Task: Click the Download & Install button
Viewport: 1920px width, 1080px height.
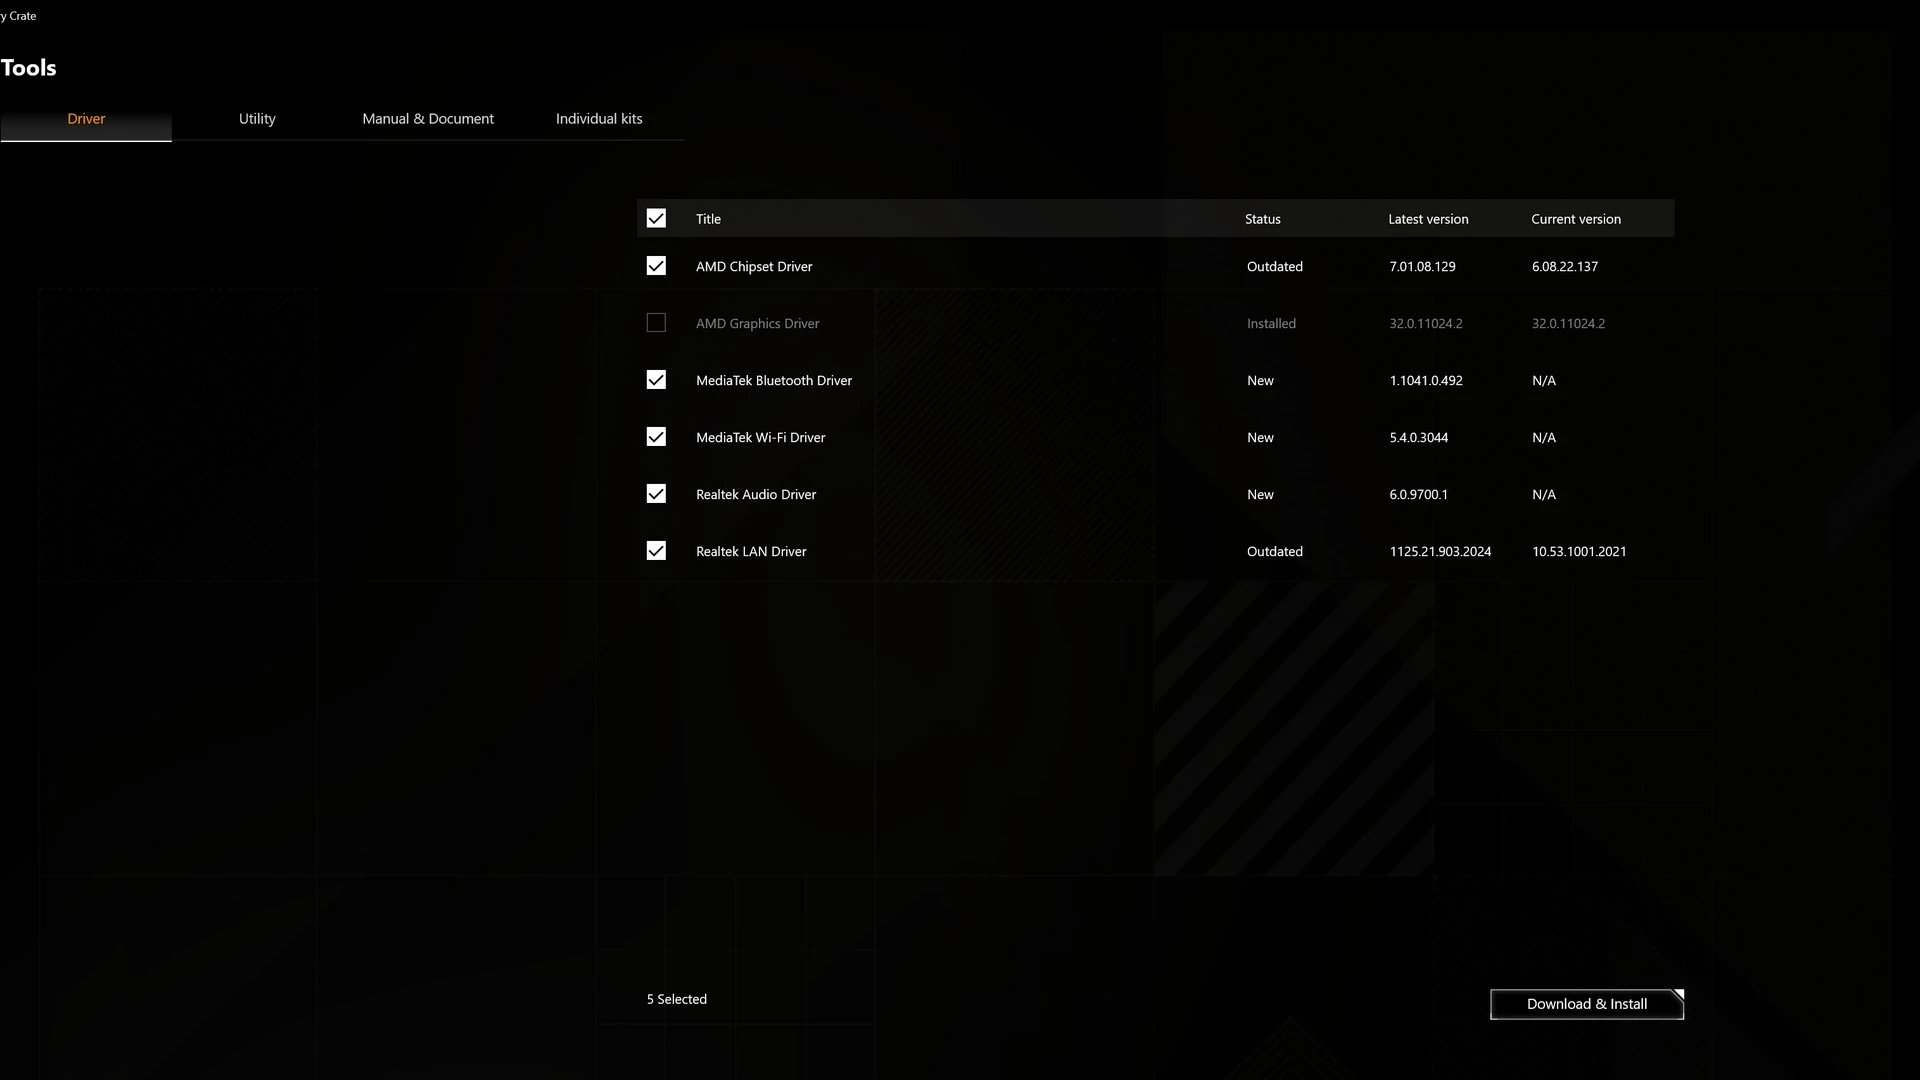Action: click(x=1586, y=1004)
